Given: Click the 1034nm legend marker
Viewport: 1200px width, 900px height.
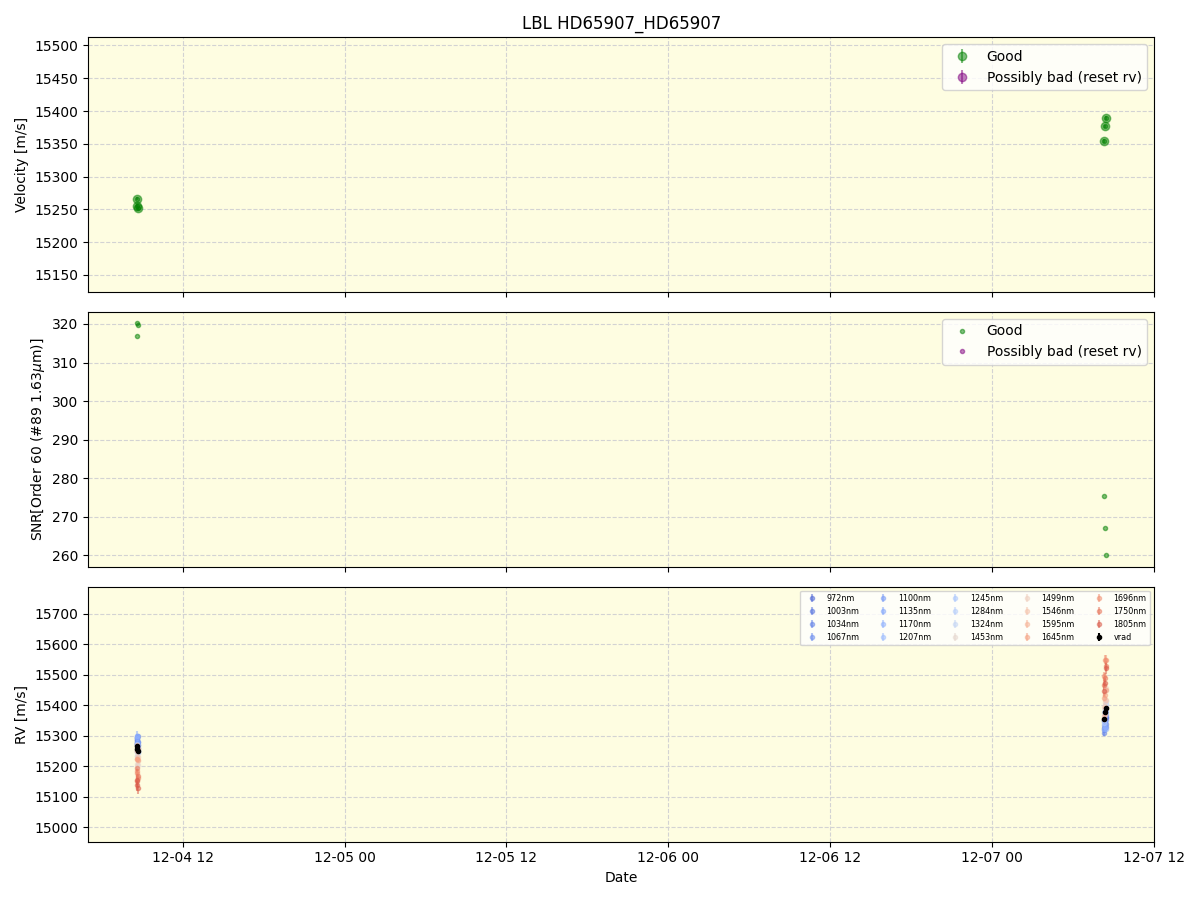Looking at the screenshot, I should point(812,624).
